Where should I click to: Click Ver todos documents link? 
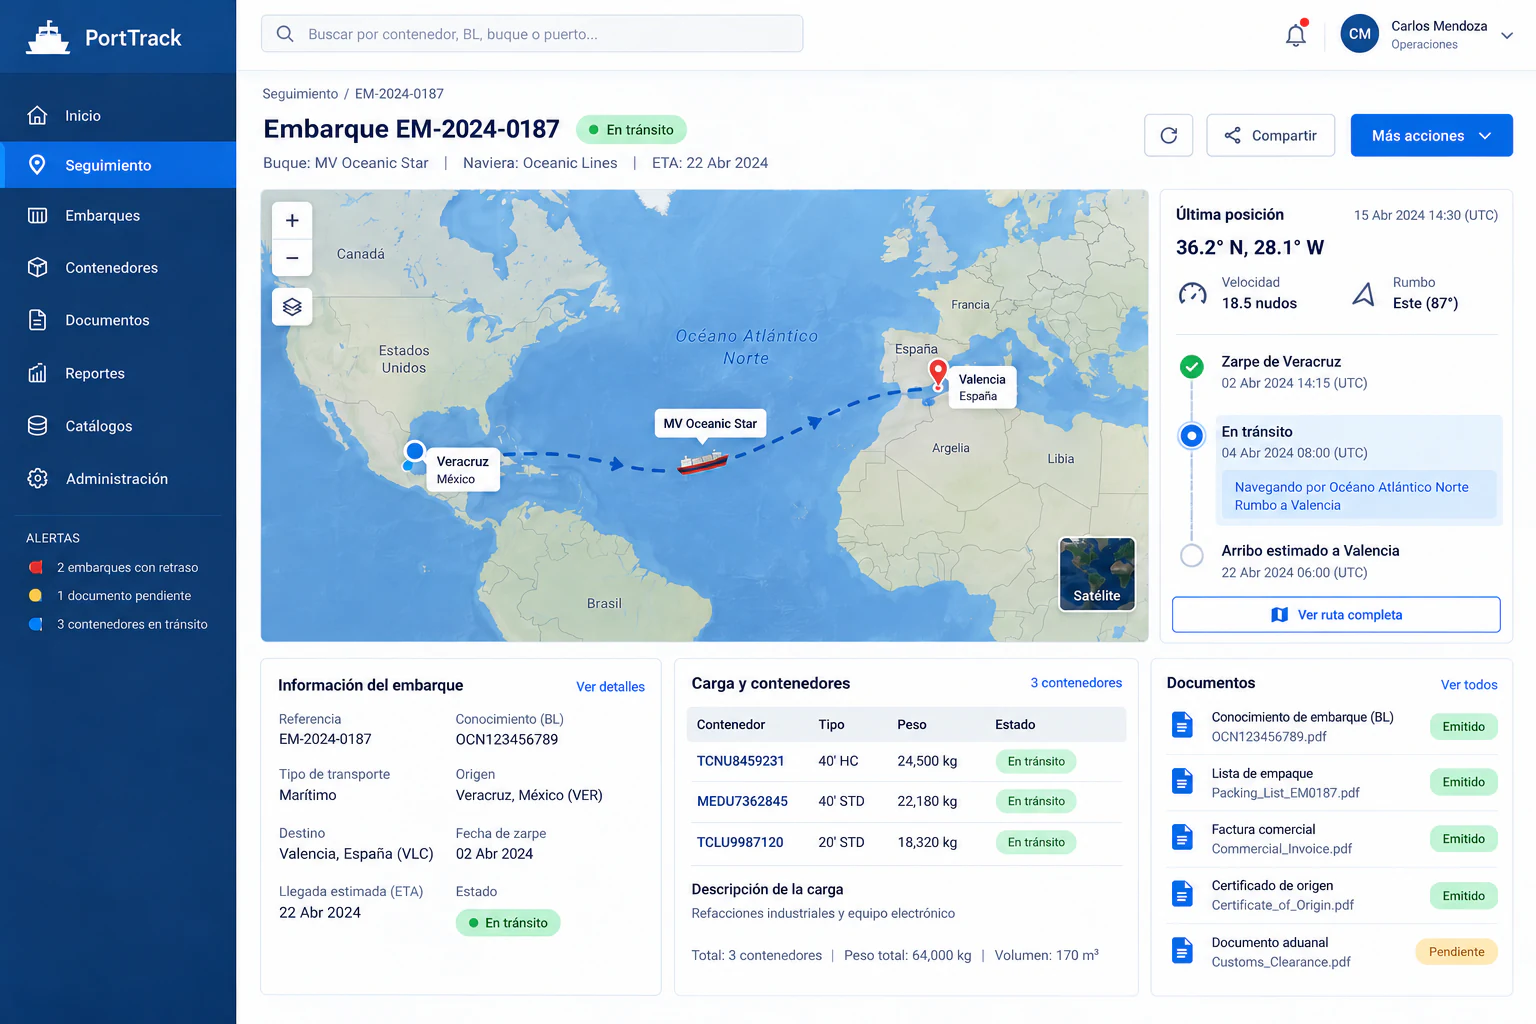pos(1469,685)
